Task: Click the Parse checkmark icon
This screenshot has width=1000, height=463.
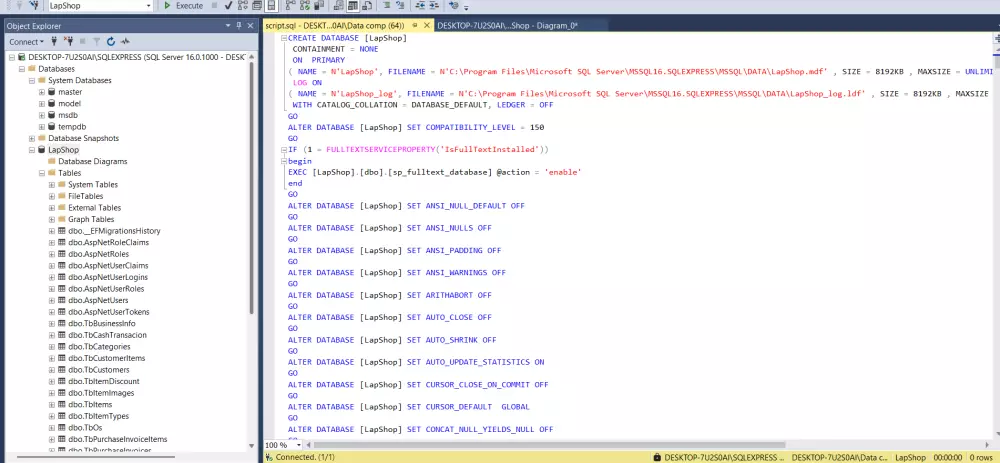Action: coord(228,5)
